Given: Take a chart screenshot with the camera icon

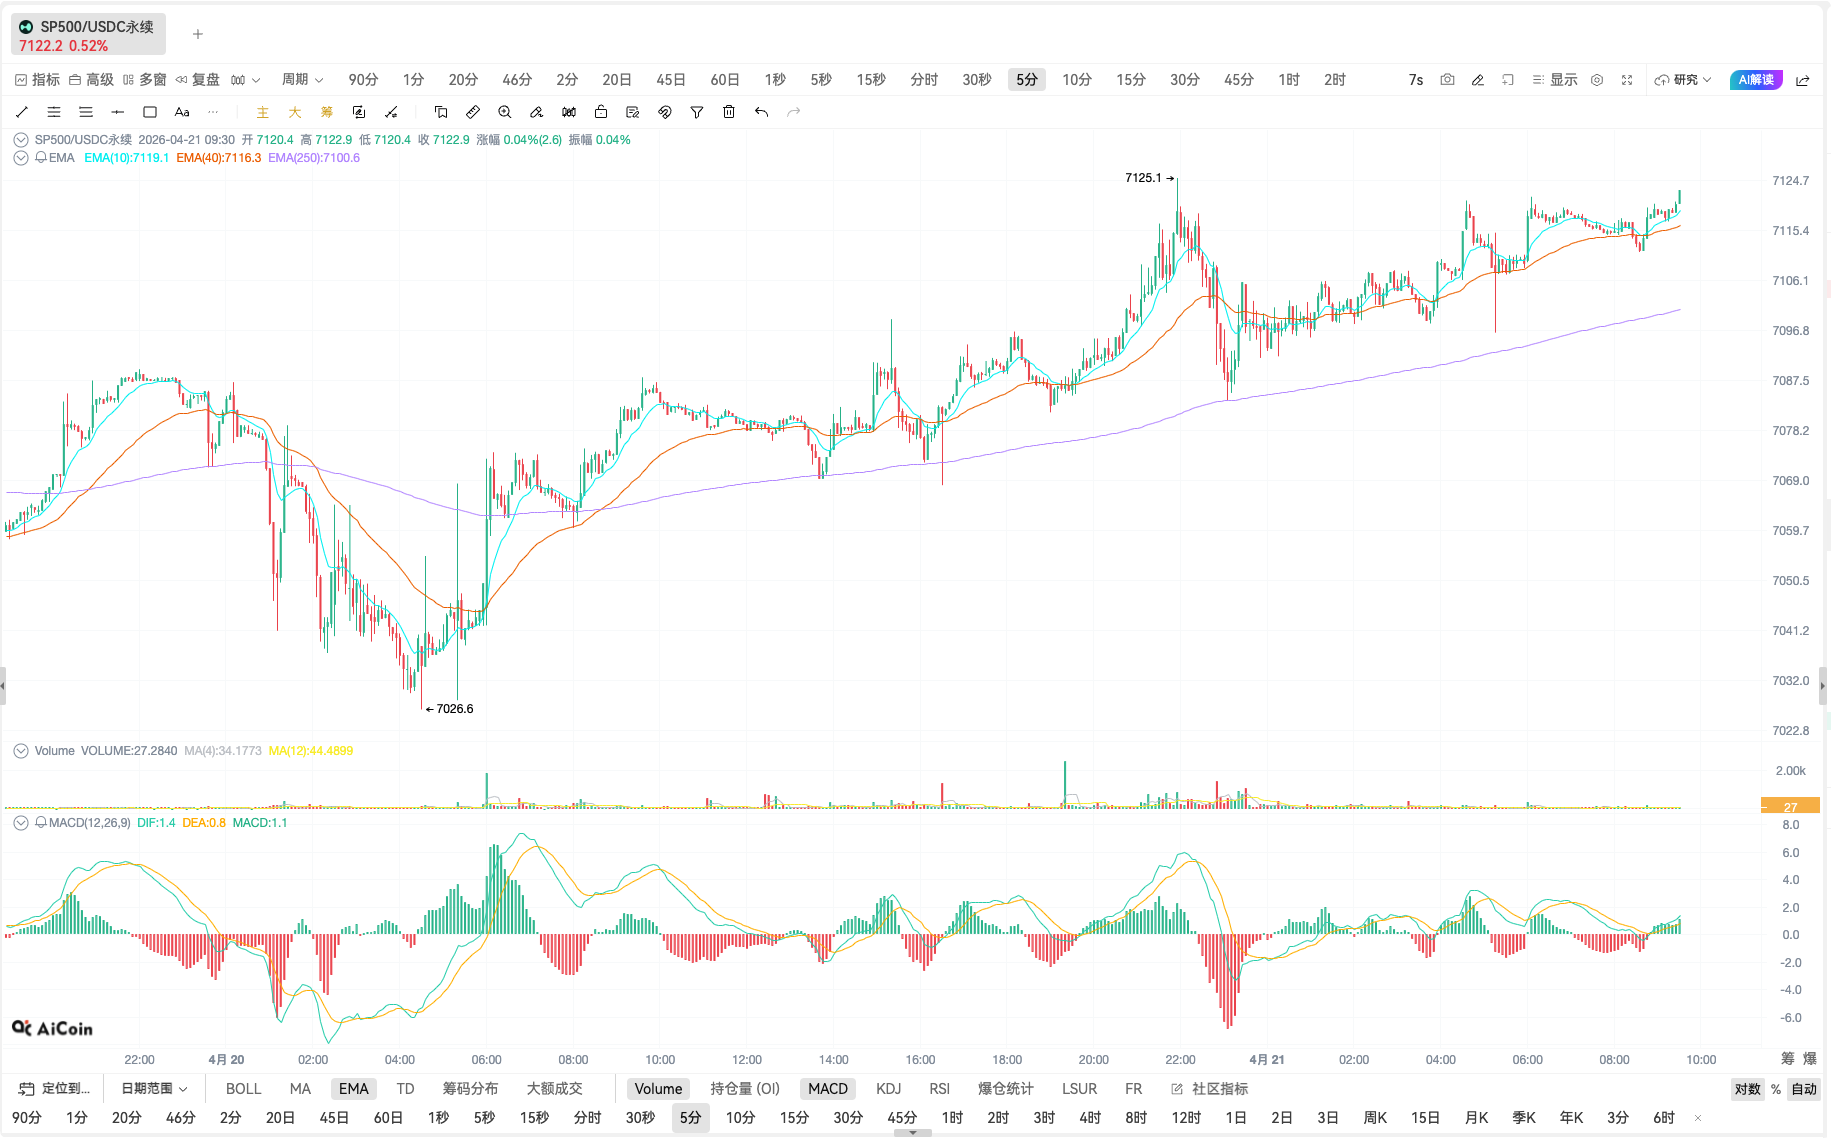Looking at the screenshot, I should pos(1447,80).
